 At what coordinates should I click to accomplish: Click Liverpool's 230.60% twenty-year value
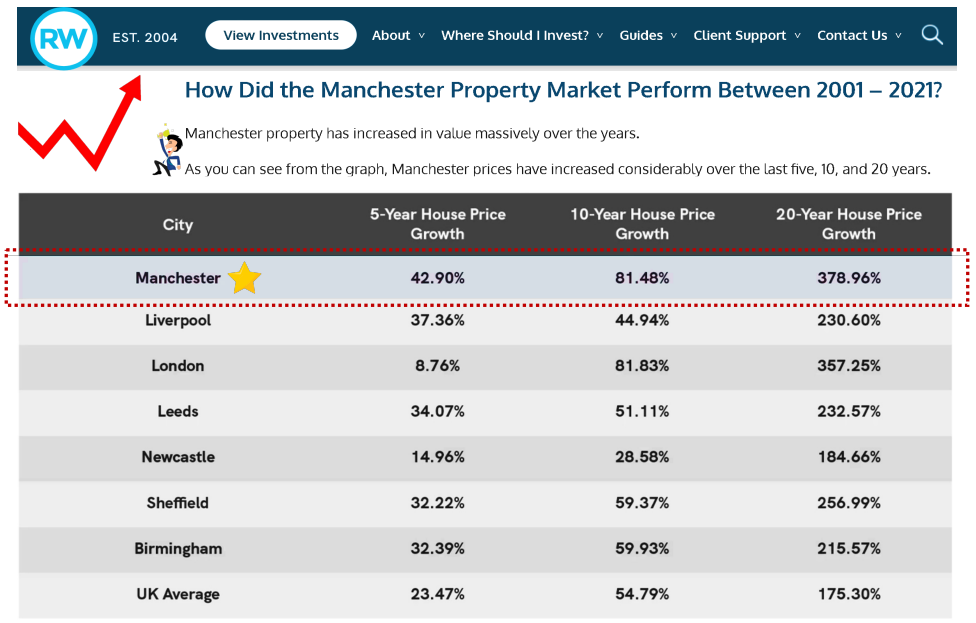(849, 321)
